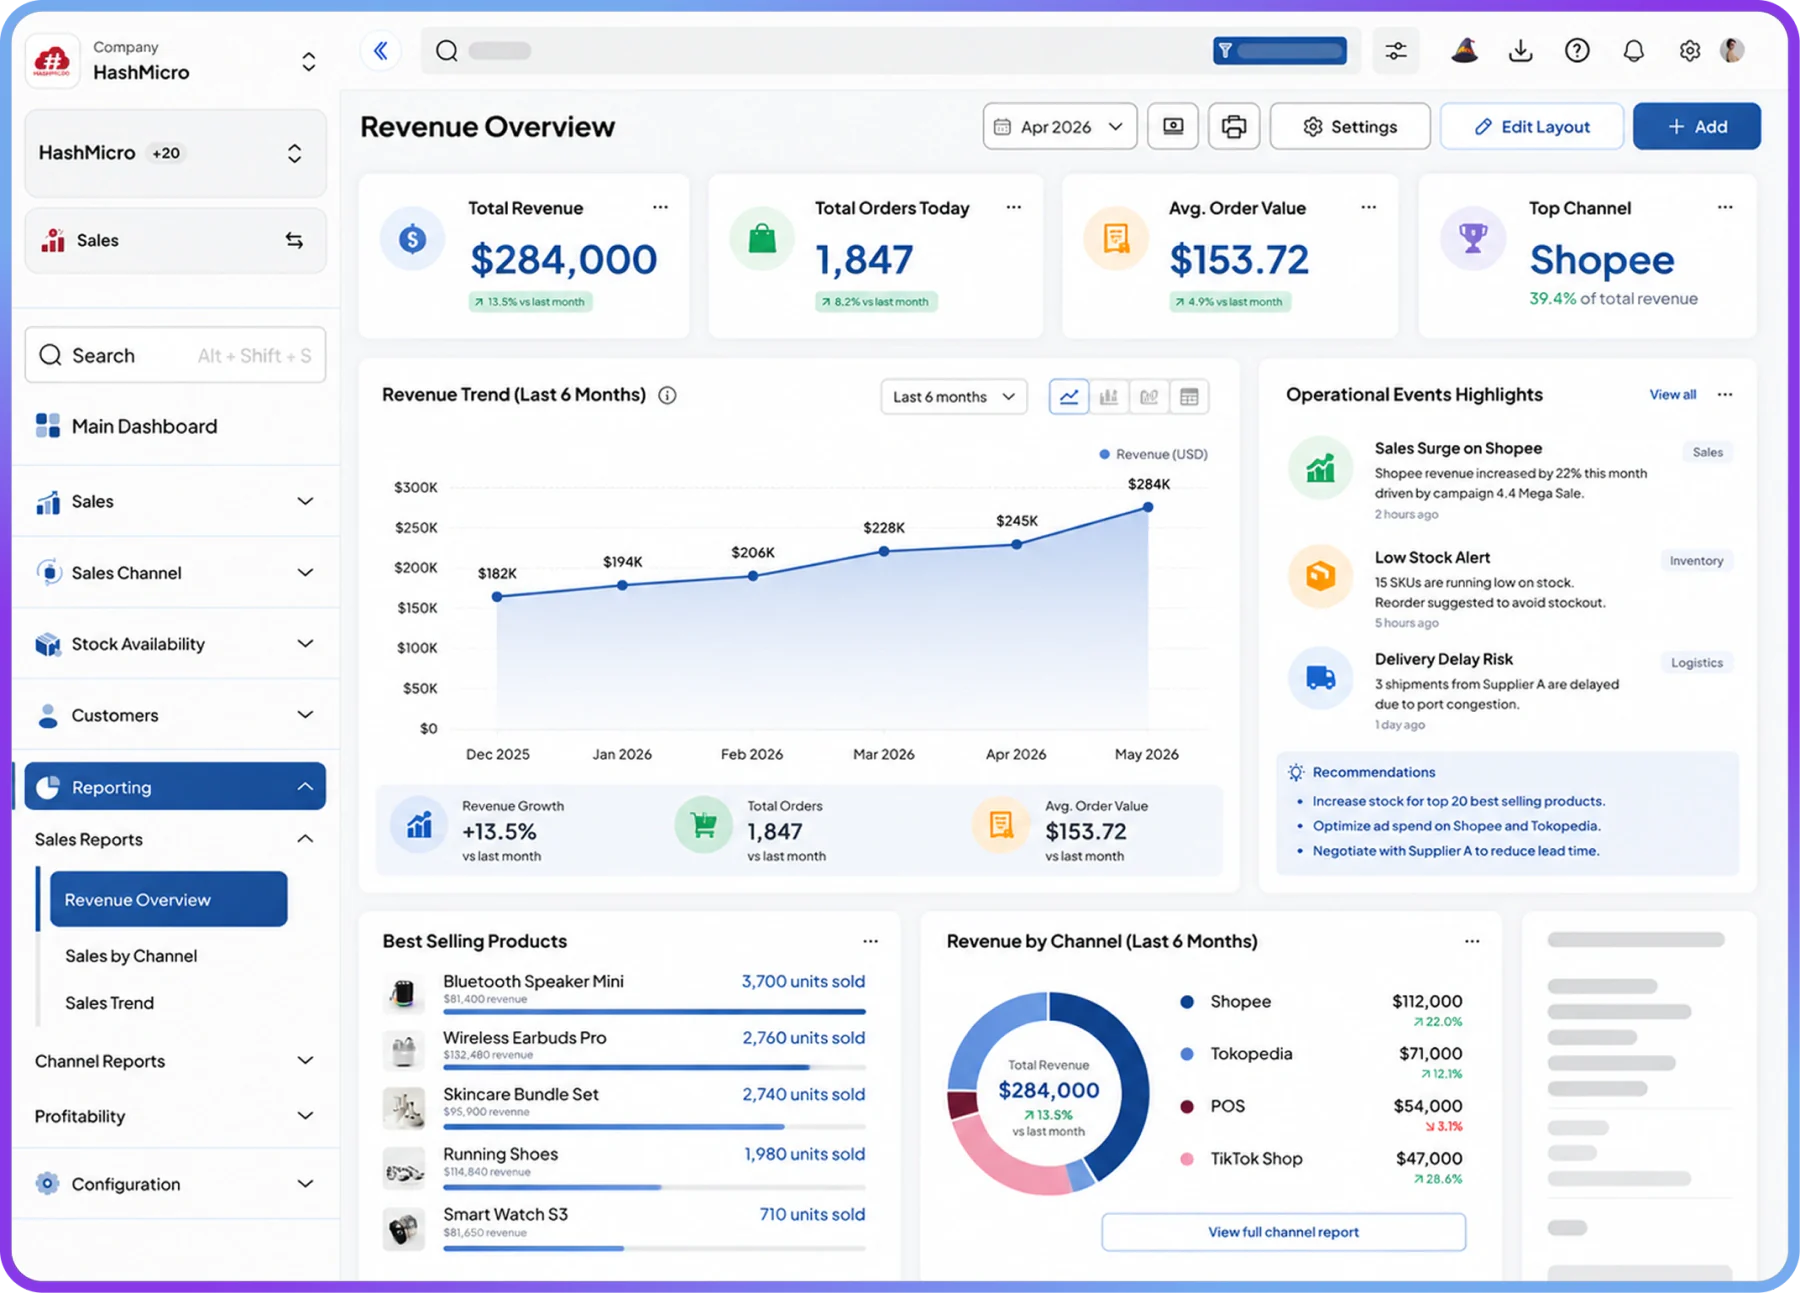Switch Revenue Trend to table view
Image resolution: width=1800 pixels, height=1293 pixels.
[x=1189, y=397]
